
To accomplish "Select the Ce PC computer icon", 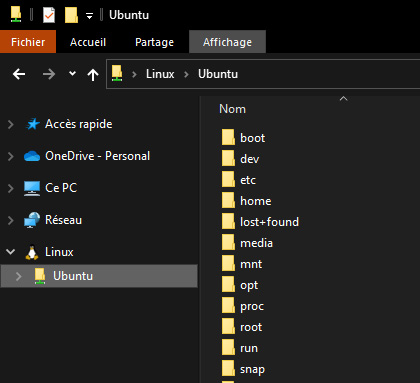I will pos(32,188).
